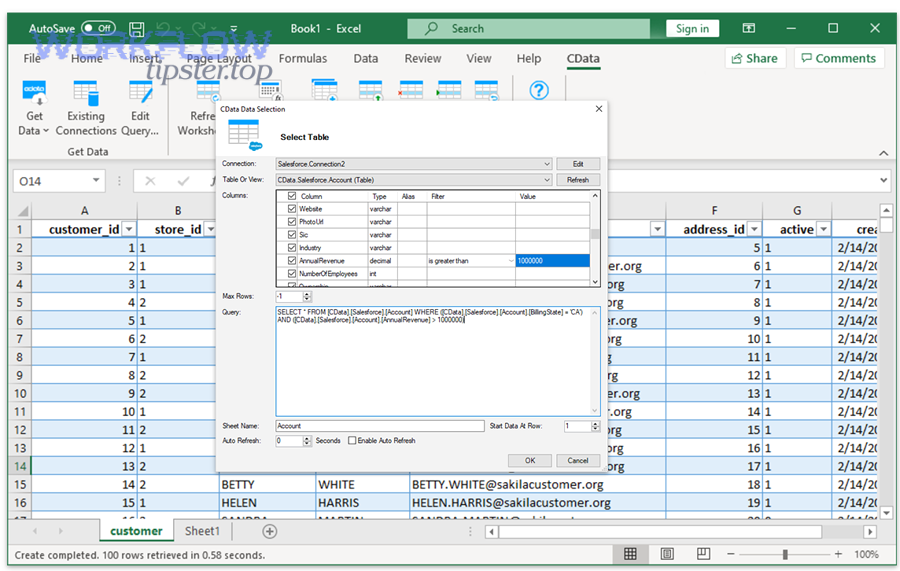The image size is (900, 571).
Task: Check the Enable Auto Refresh checkbox
Action: [352, 440]
